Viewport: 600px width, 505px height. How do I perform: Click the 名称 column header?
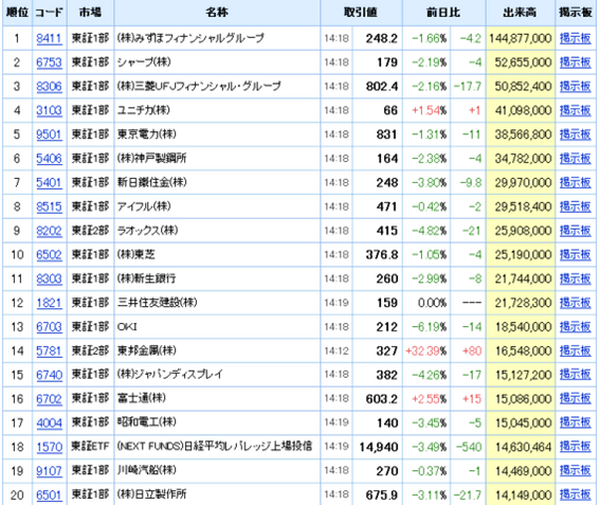coord(217,13)
